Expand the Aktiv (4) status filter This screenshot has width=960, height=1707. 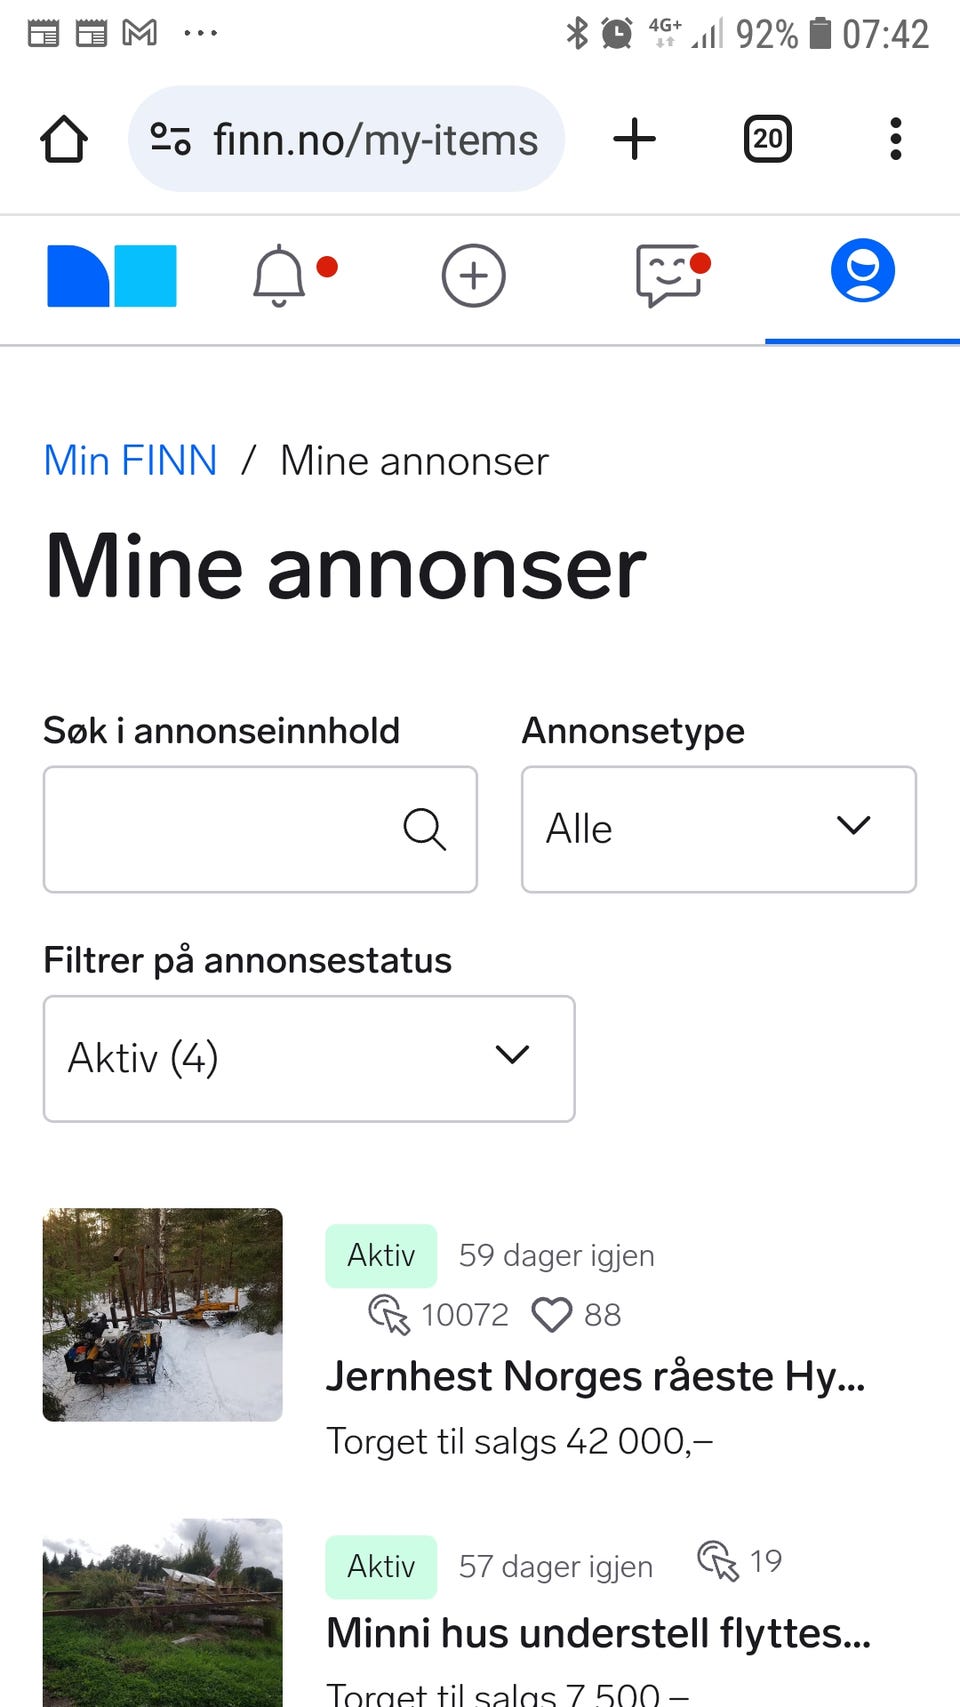click(x=309, y=1058)
